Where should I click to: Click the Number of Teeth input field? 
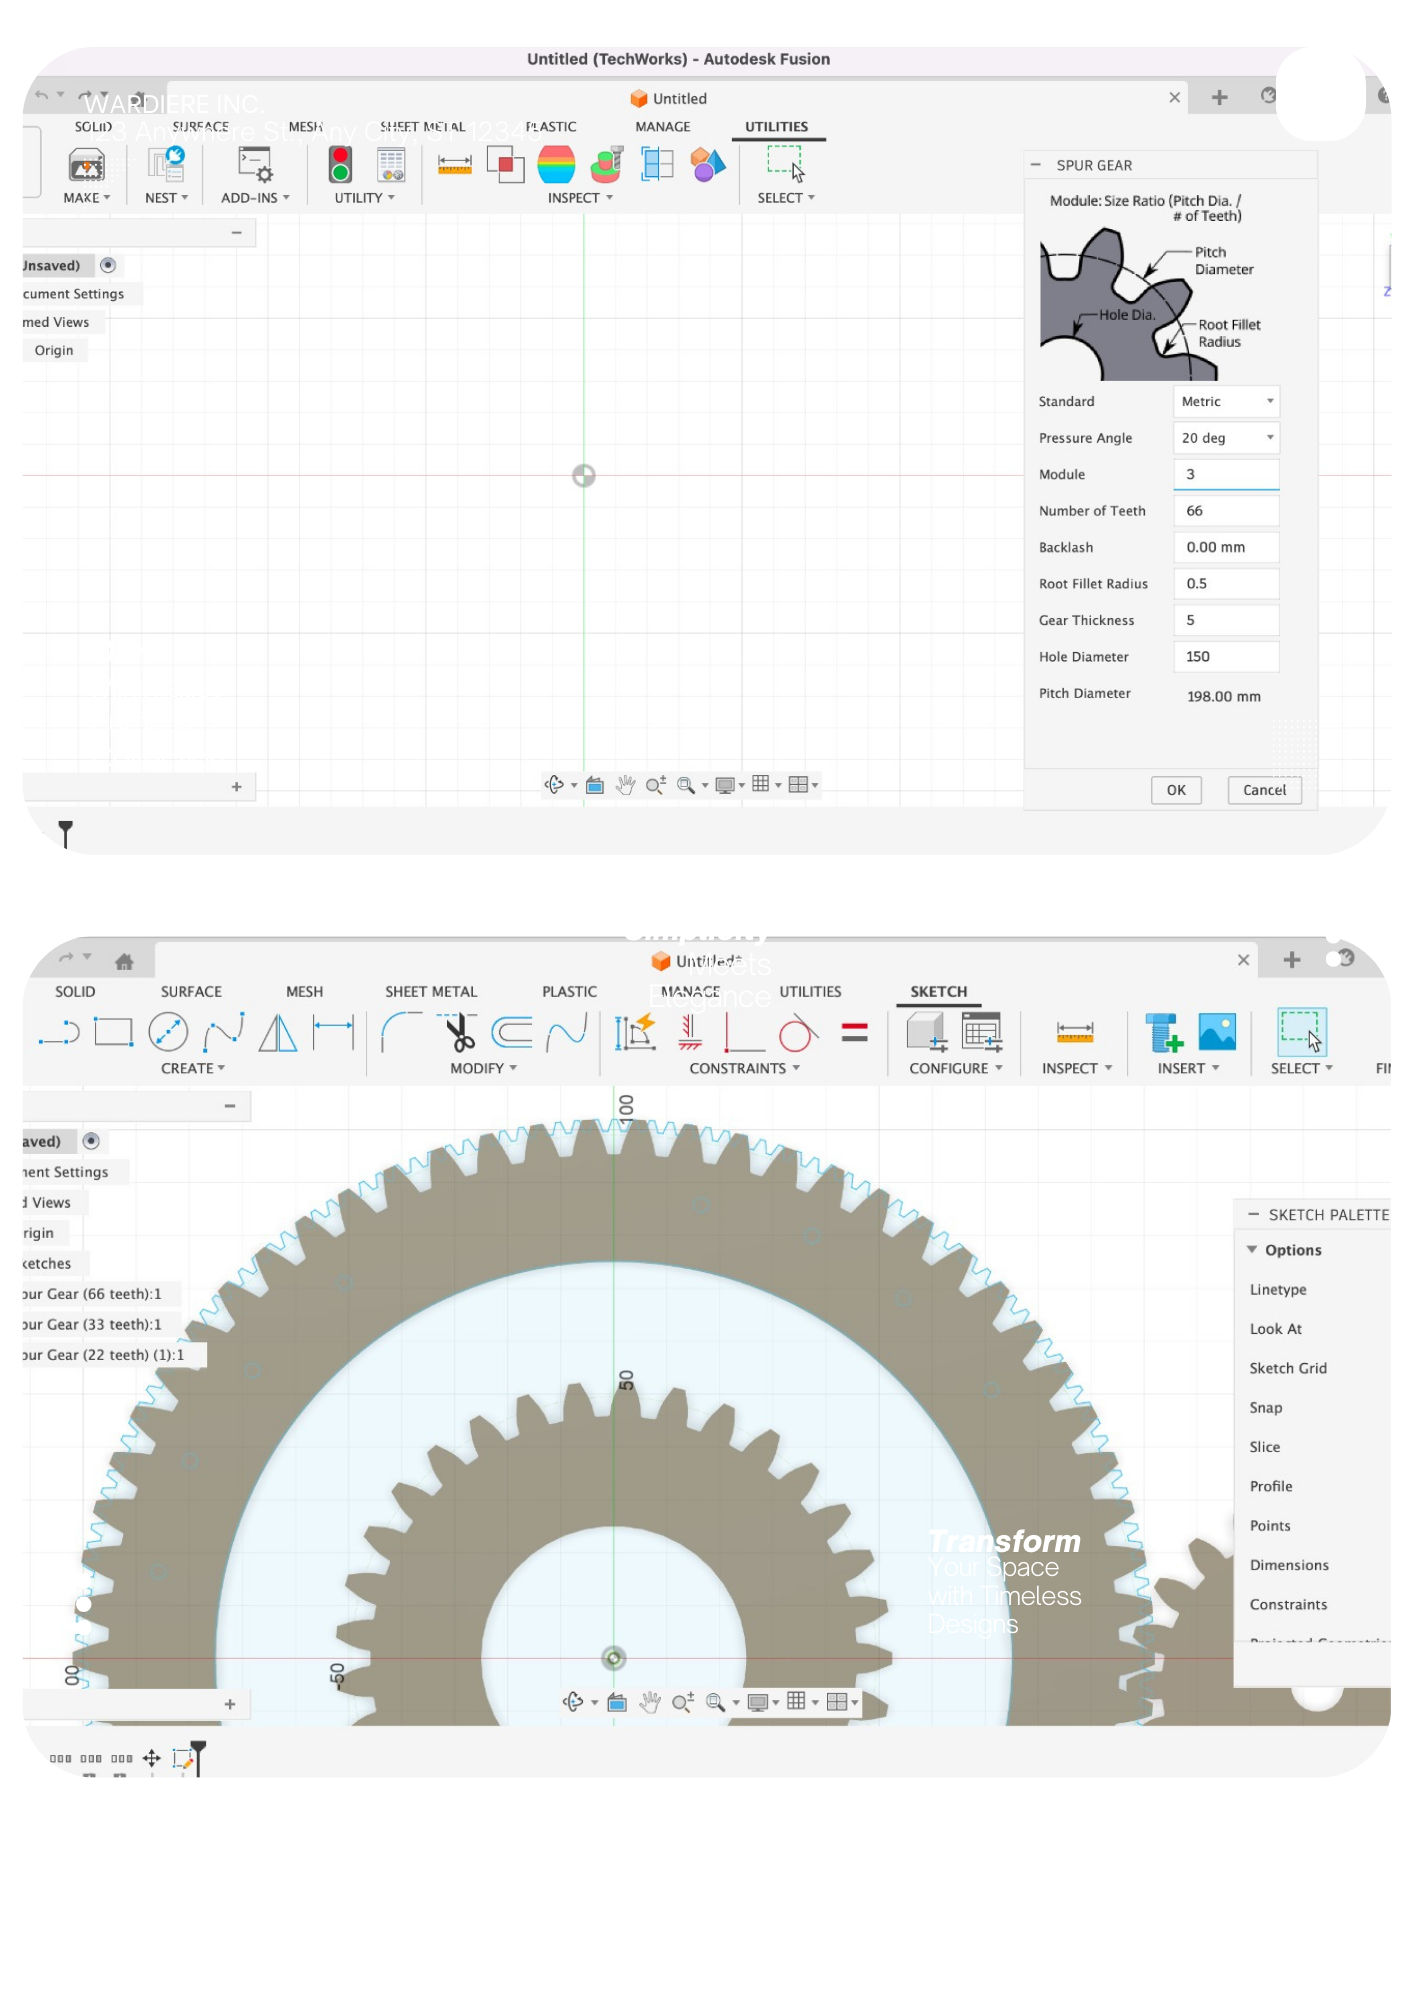click(x=1226, y=511)
